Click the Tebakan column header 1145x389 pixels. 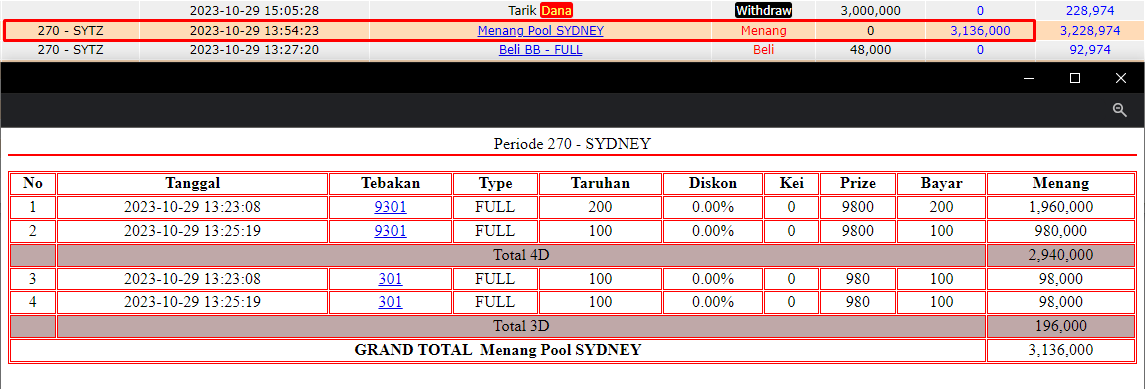tap(391, 183)
